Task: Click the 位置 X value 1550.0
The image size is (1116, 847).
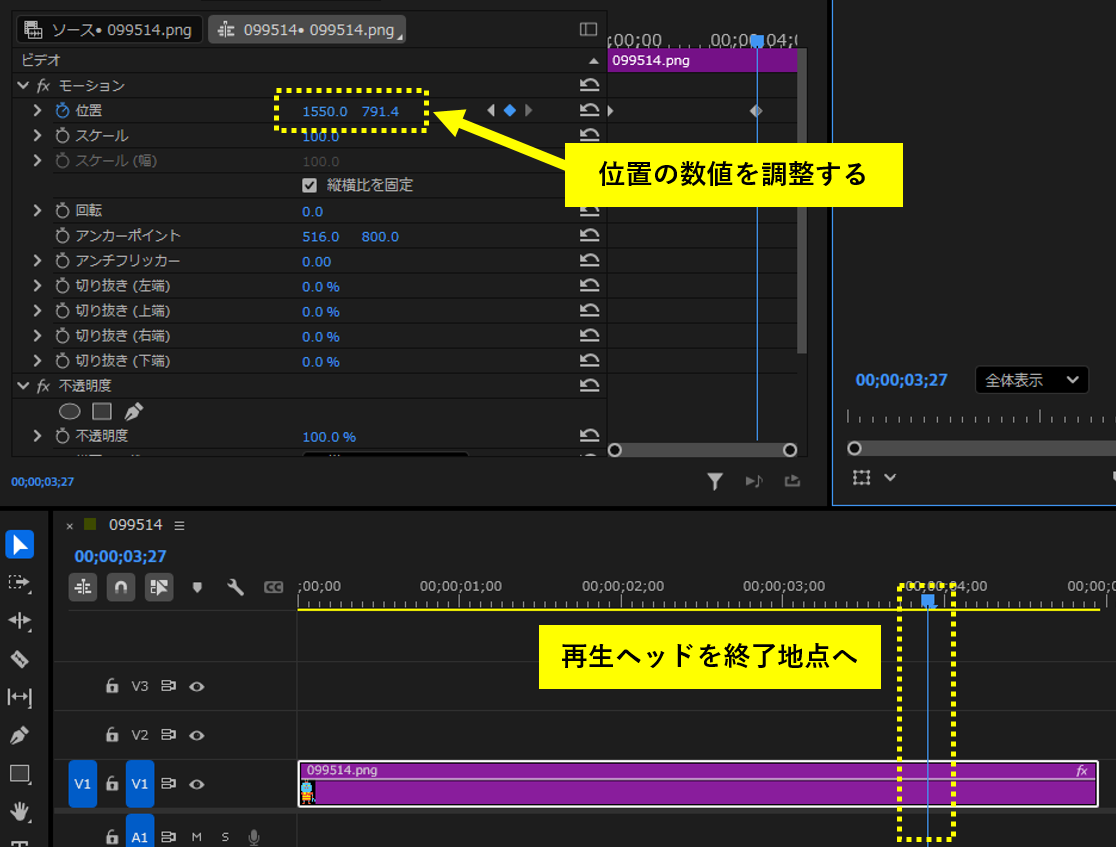Action: (x=324, y=111)
